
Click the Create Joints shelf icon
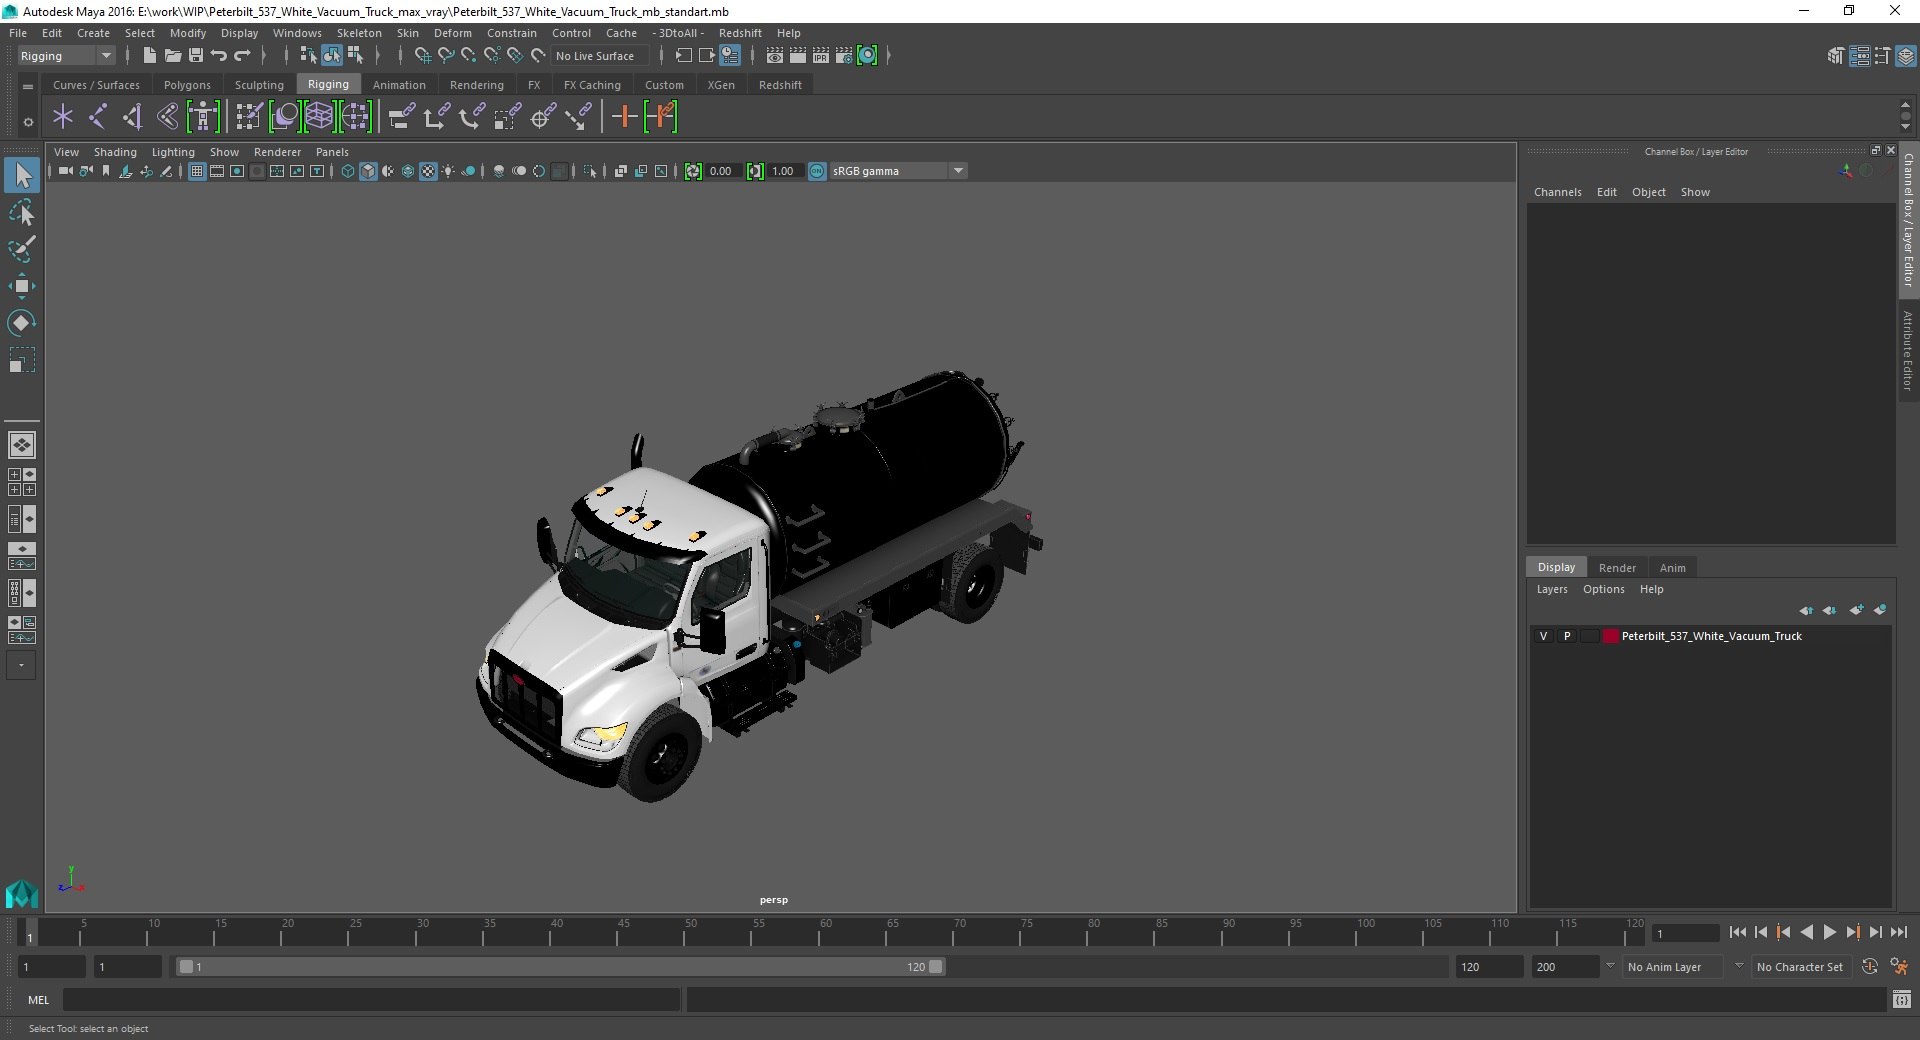coord(98,117)
